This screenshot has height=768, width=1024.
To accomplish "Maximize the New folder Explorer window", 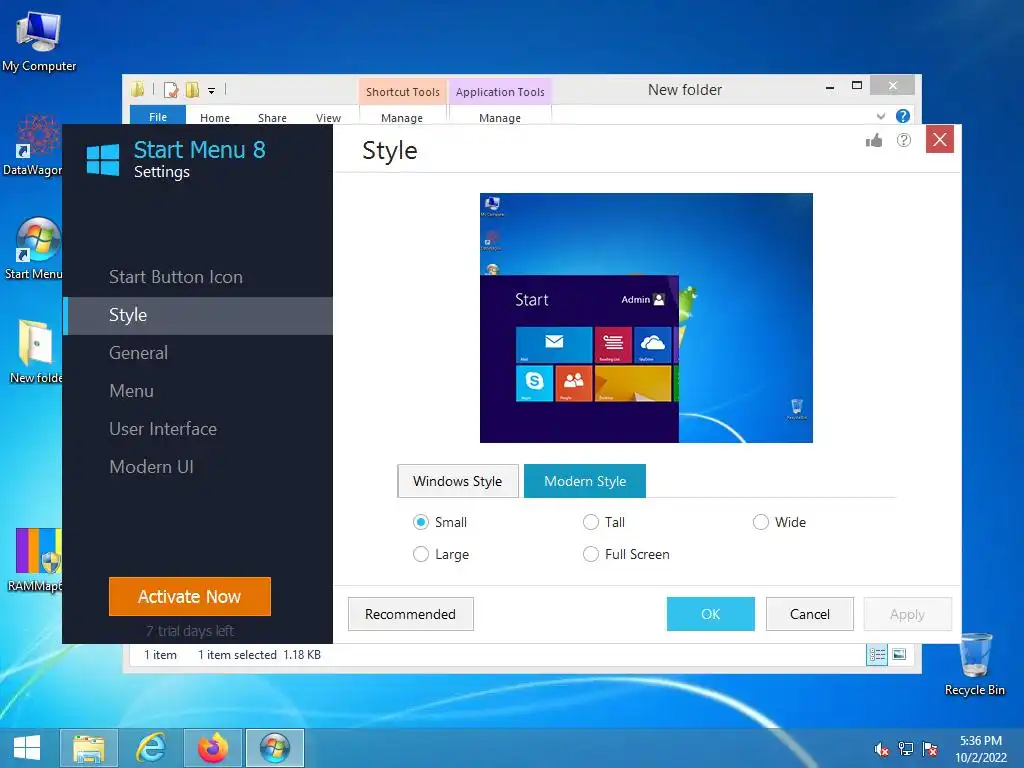I will coord(857,86).
